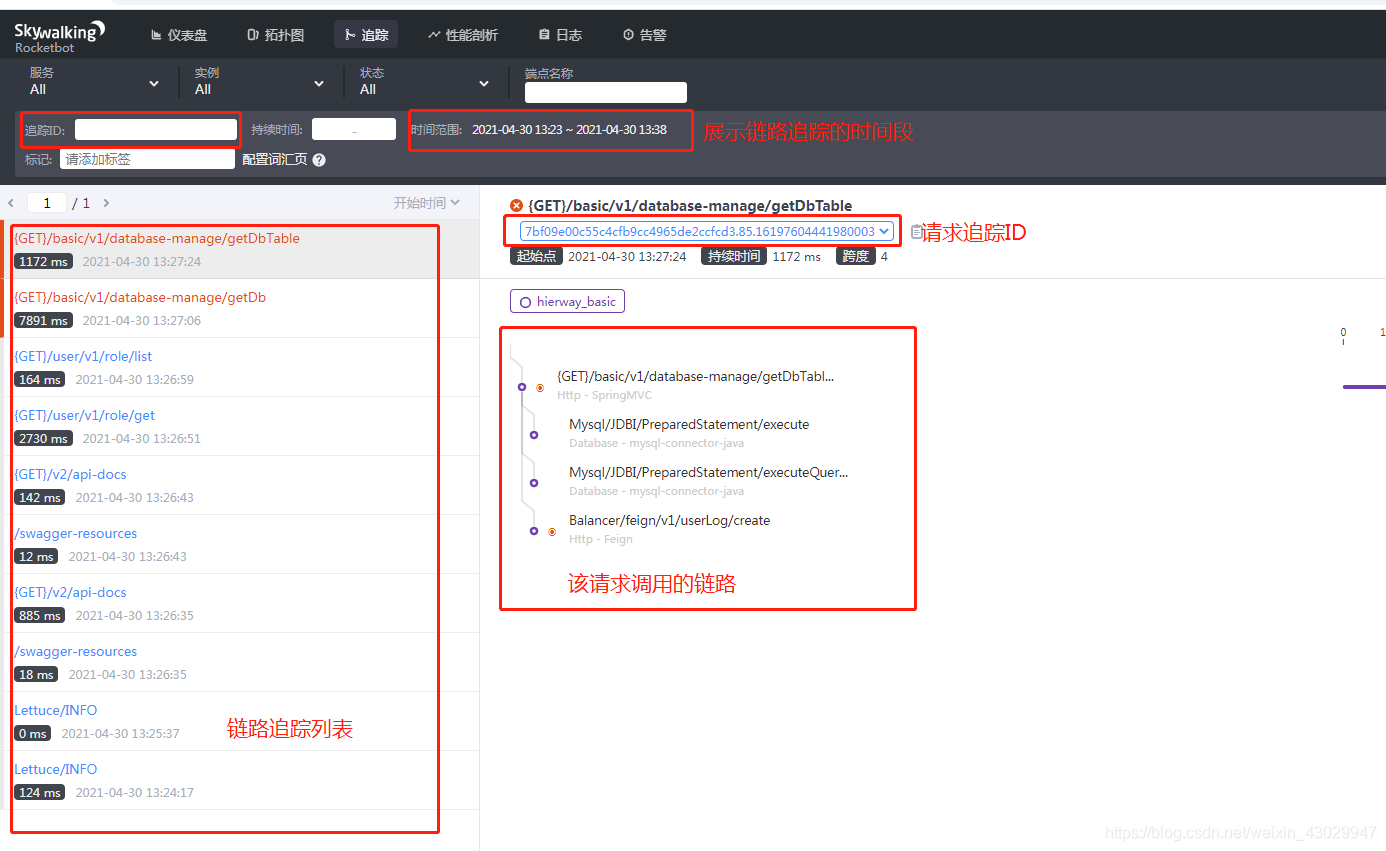The height and width of the screenshot is (851, 1386).
Task: Click the 端点名称 endpoint name field
Action: point(605,92)
